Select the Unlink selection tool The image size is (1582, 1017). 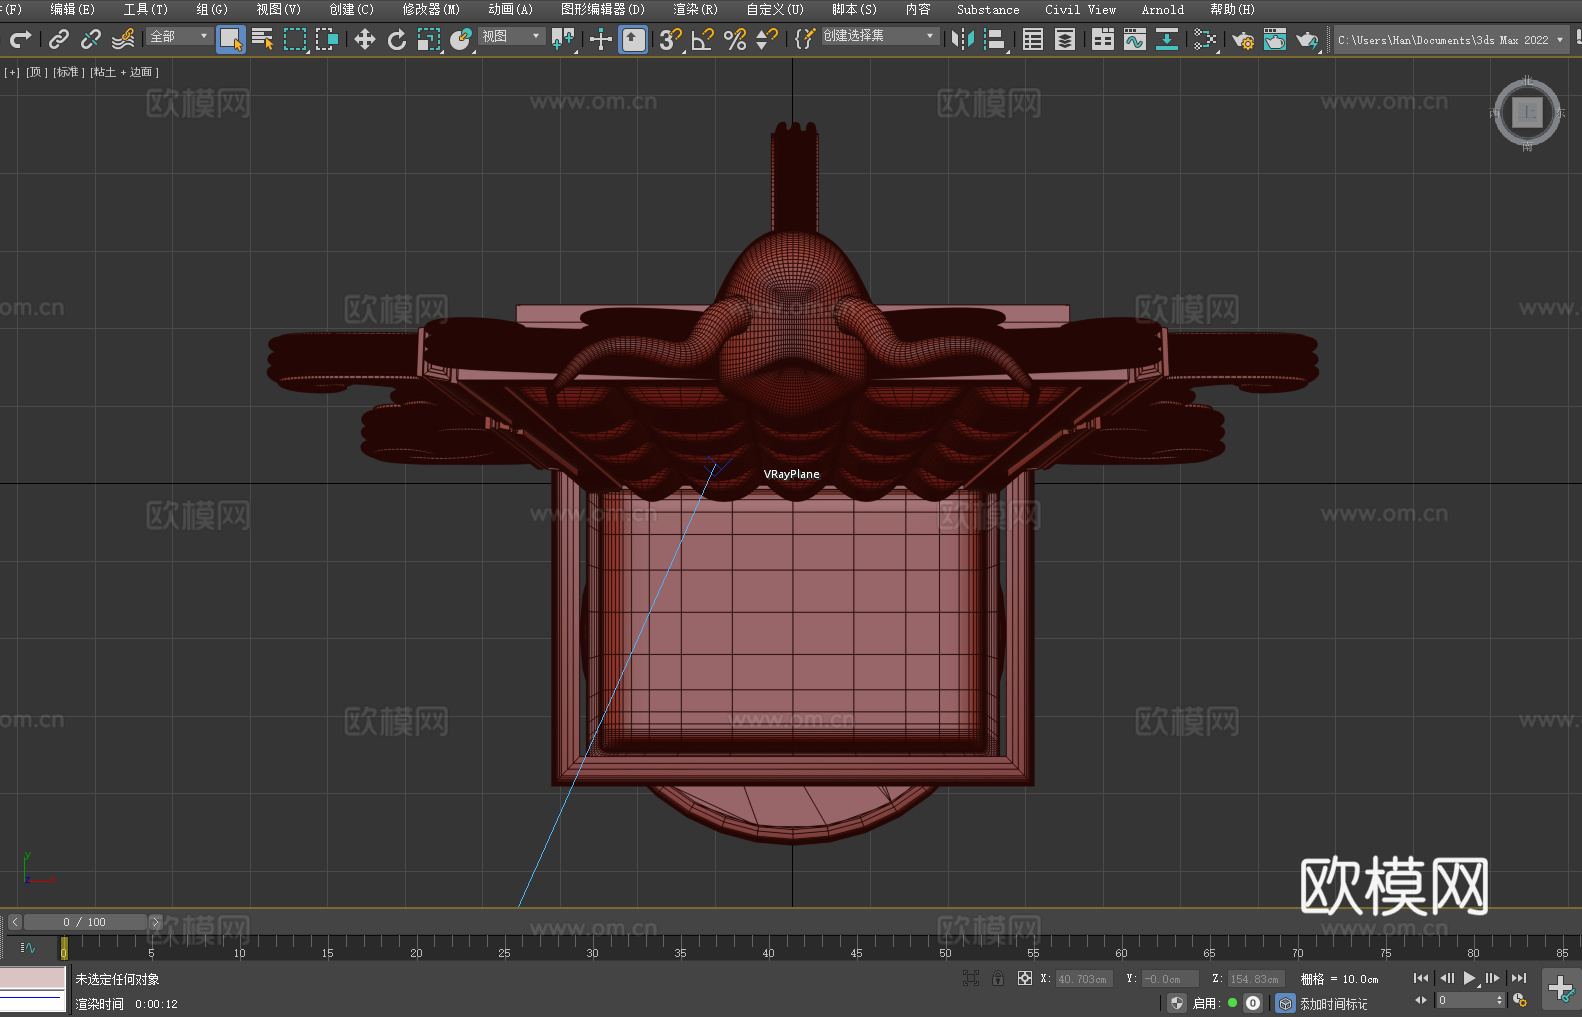point(91,39)
